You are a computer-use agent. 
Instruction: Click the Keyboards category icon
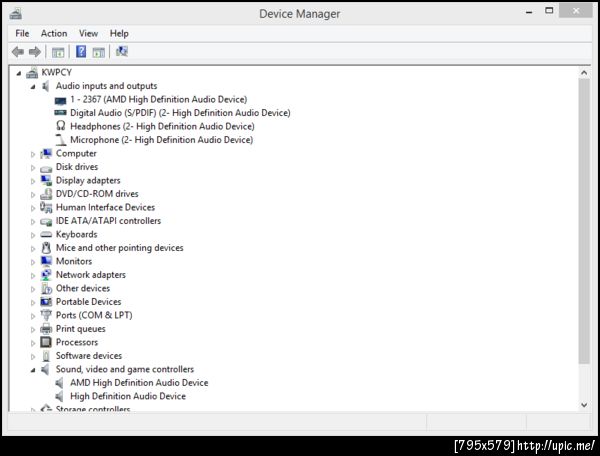point(46,235)
